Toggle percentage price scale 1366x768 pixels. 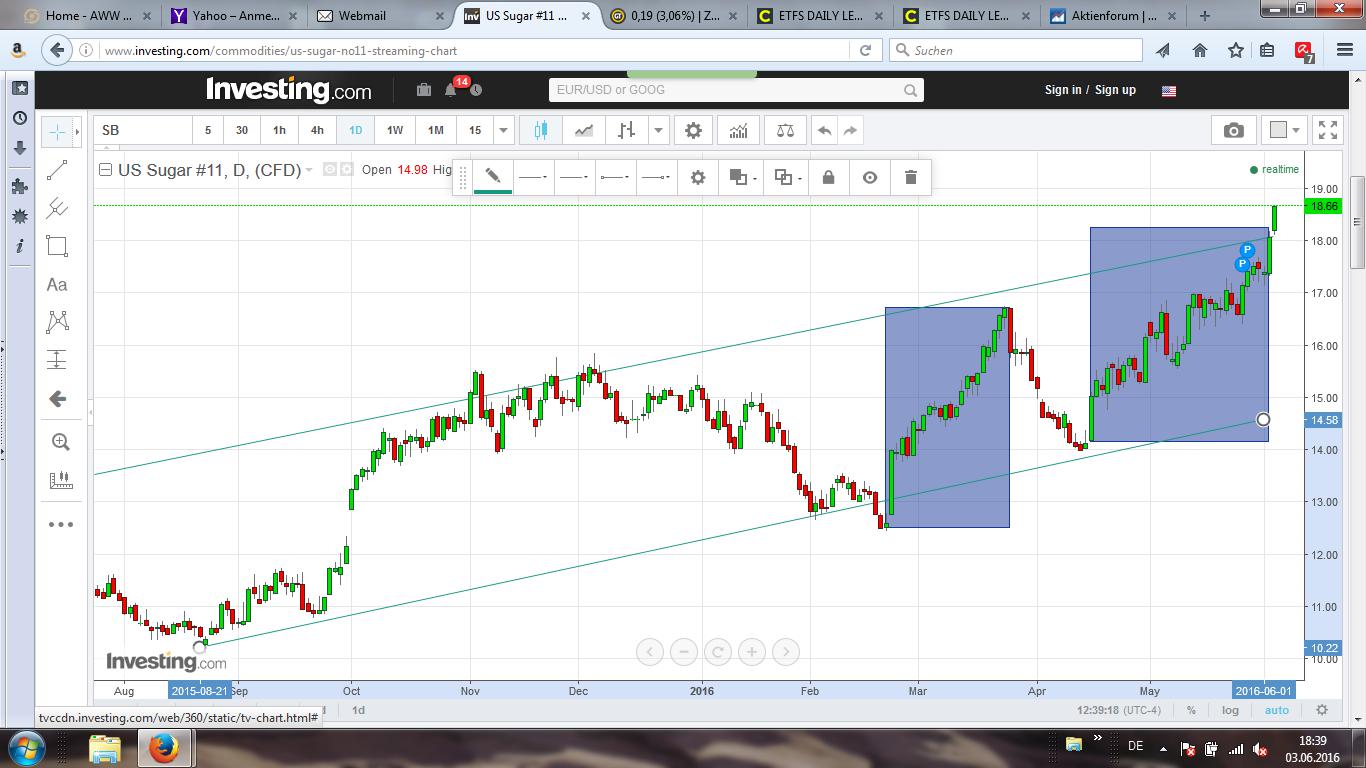tap(1191, 710)
